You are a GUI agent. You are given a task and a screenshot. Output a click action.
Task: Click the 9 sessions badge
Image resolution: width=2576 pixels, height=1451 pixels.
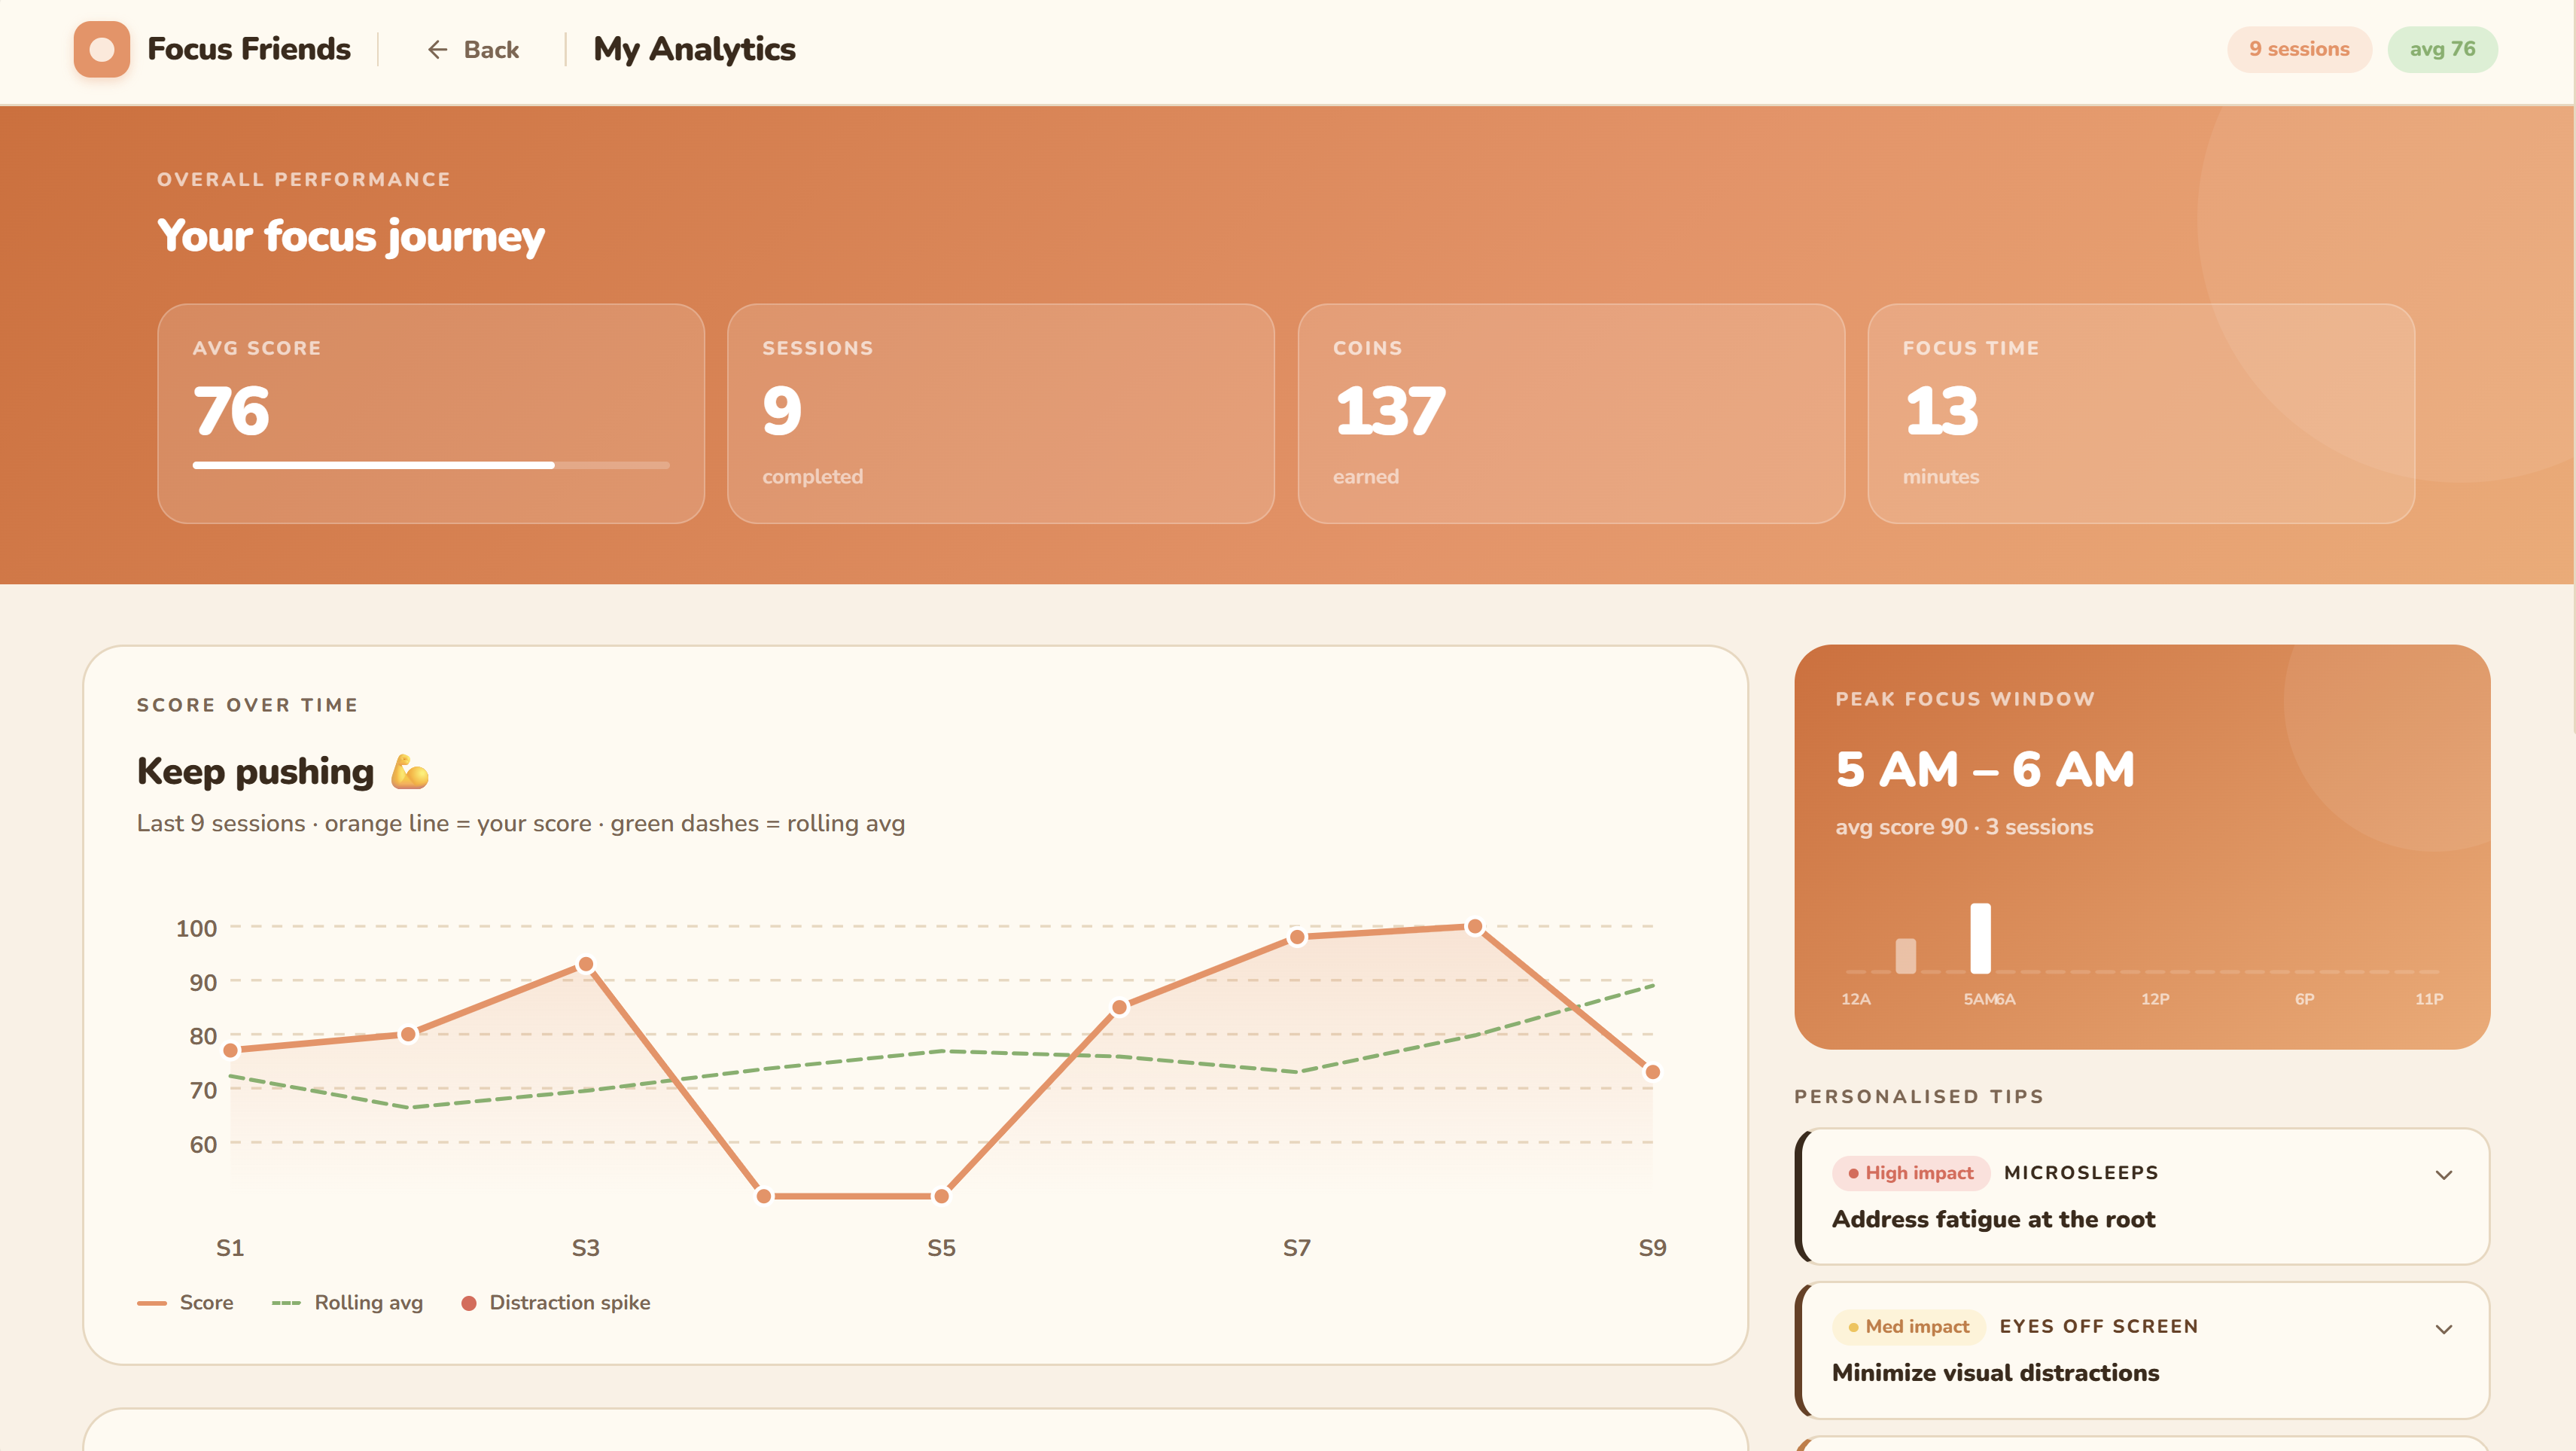2298,49
